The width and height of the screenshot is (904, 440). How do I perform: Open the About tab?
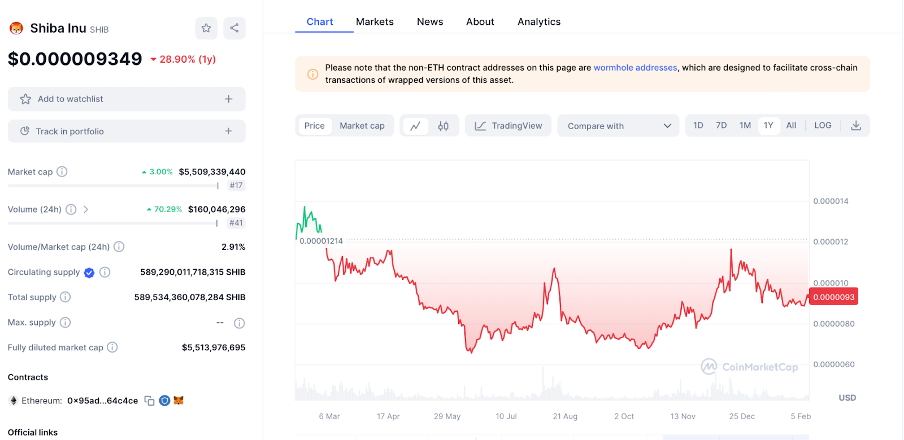(x=480, y=22)
